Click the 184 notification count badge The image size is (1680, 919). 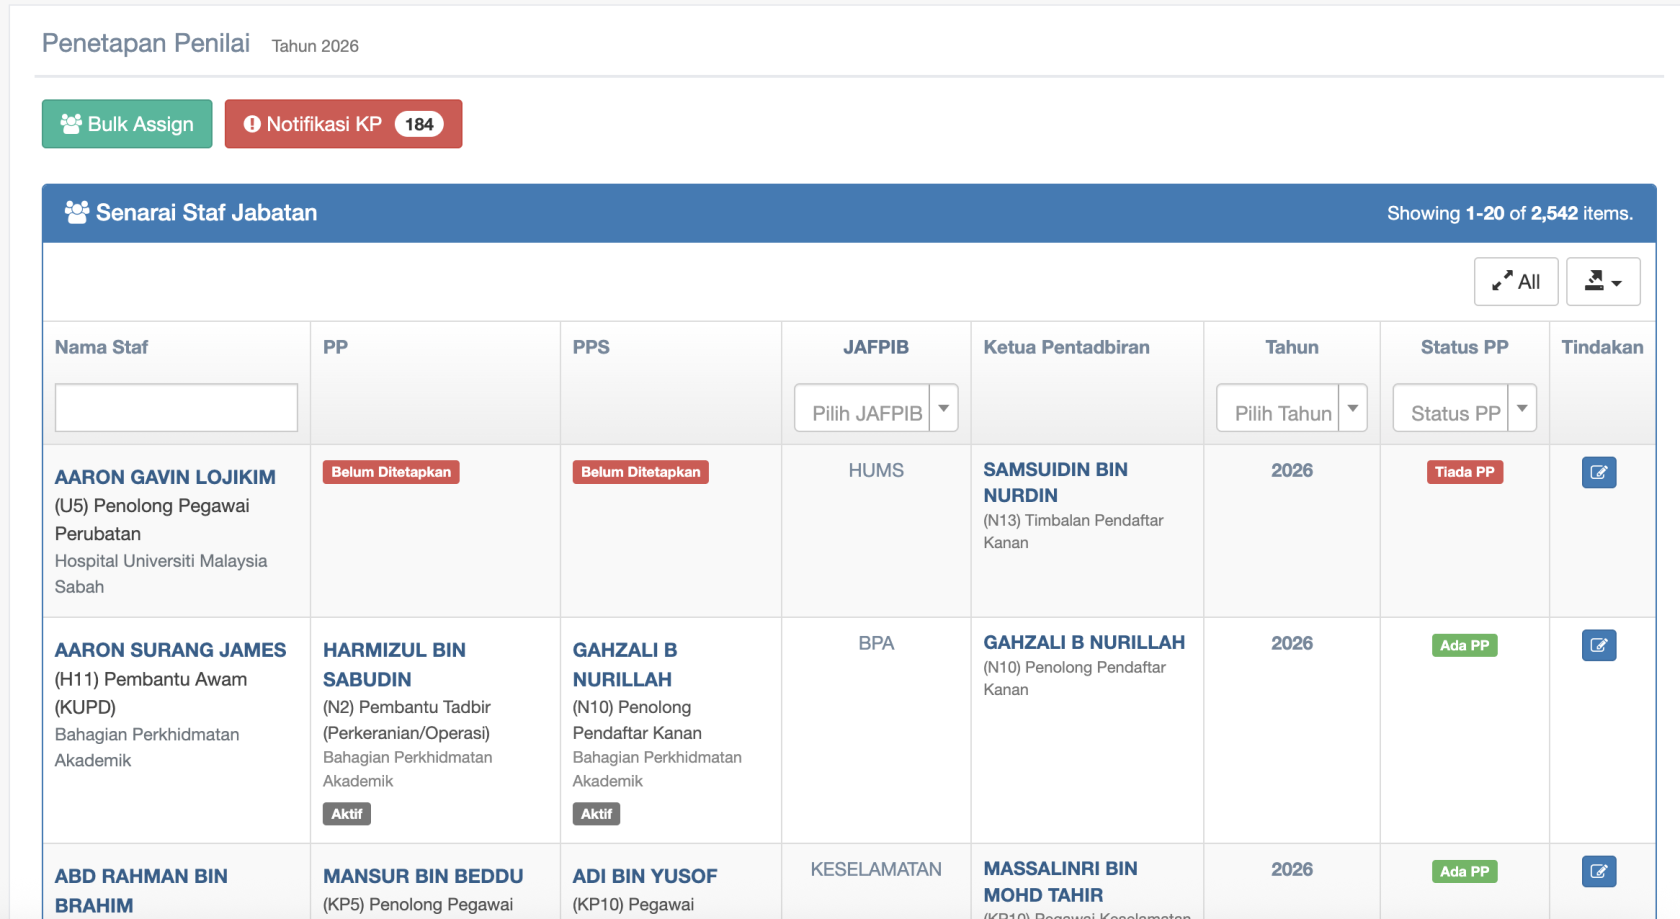point(419,124)
